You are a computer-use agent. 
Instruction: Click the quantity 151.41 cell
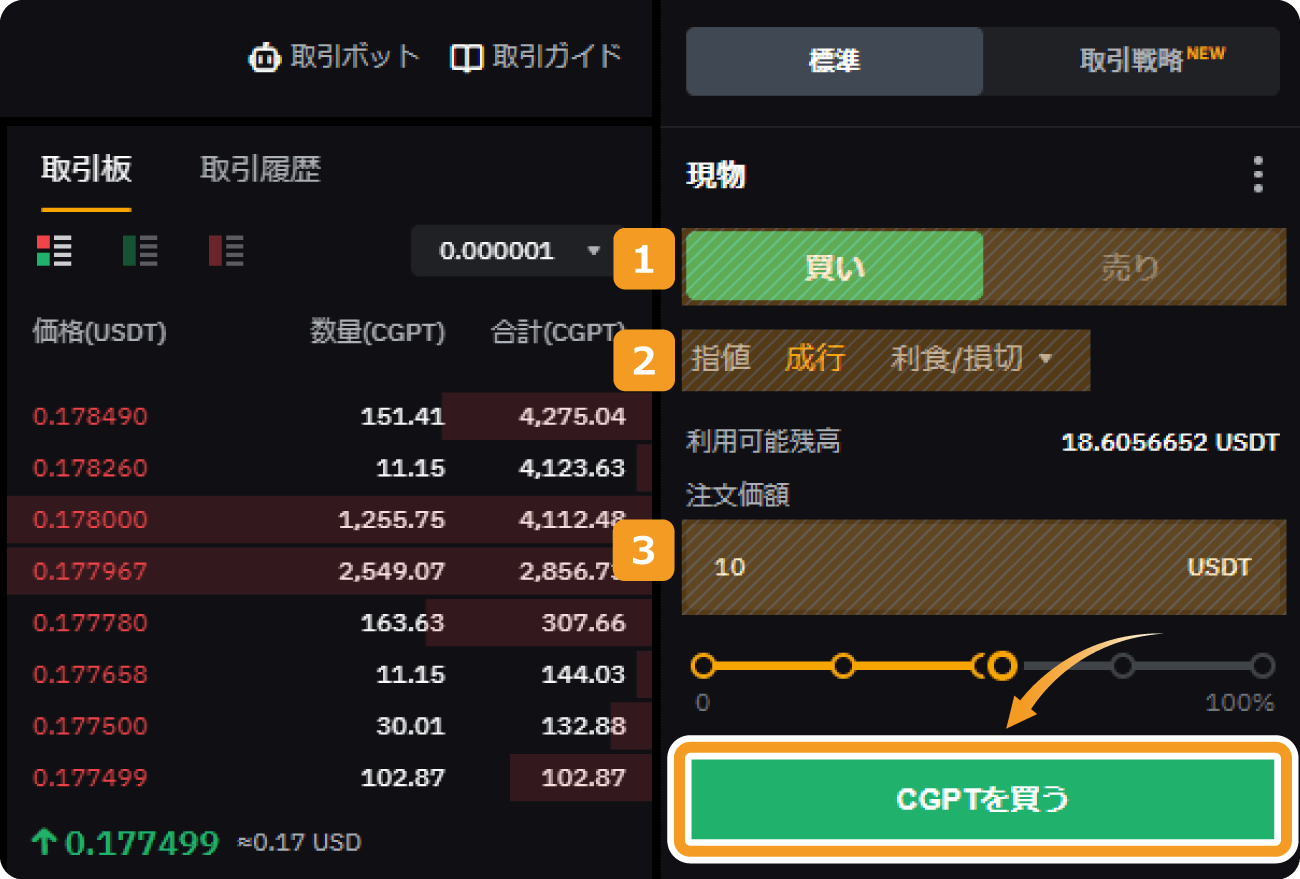click(x=403, y=416)
